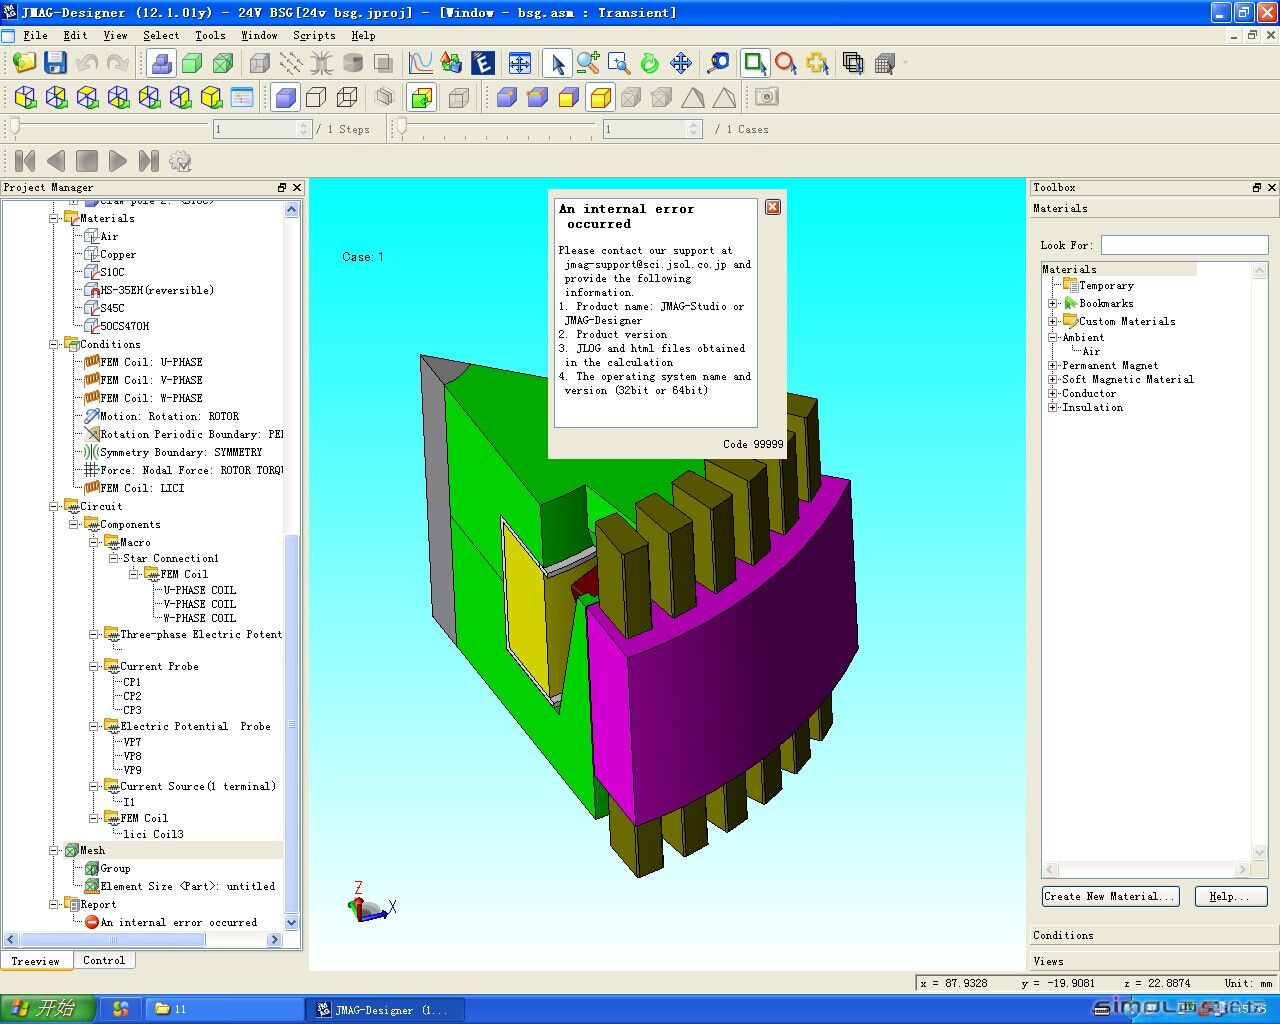The width and height of the screenshot is (1280, 1024).
Task: Collapse the Current Probe node
Action: click(x=94, y=666)
